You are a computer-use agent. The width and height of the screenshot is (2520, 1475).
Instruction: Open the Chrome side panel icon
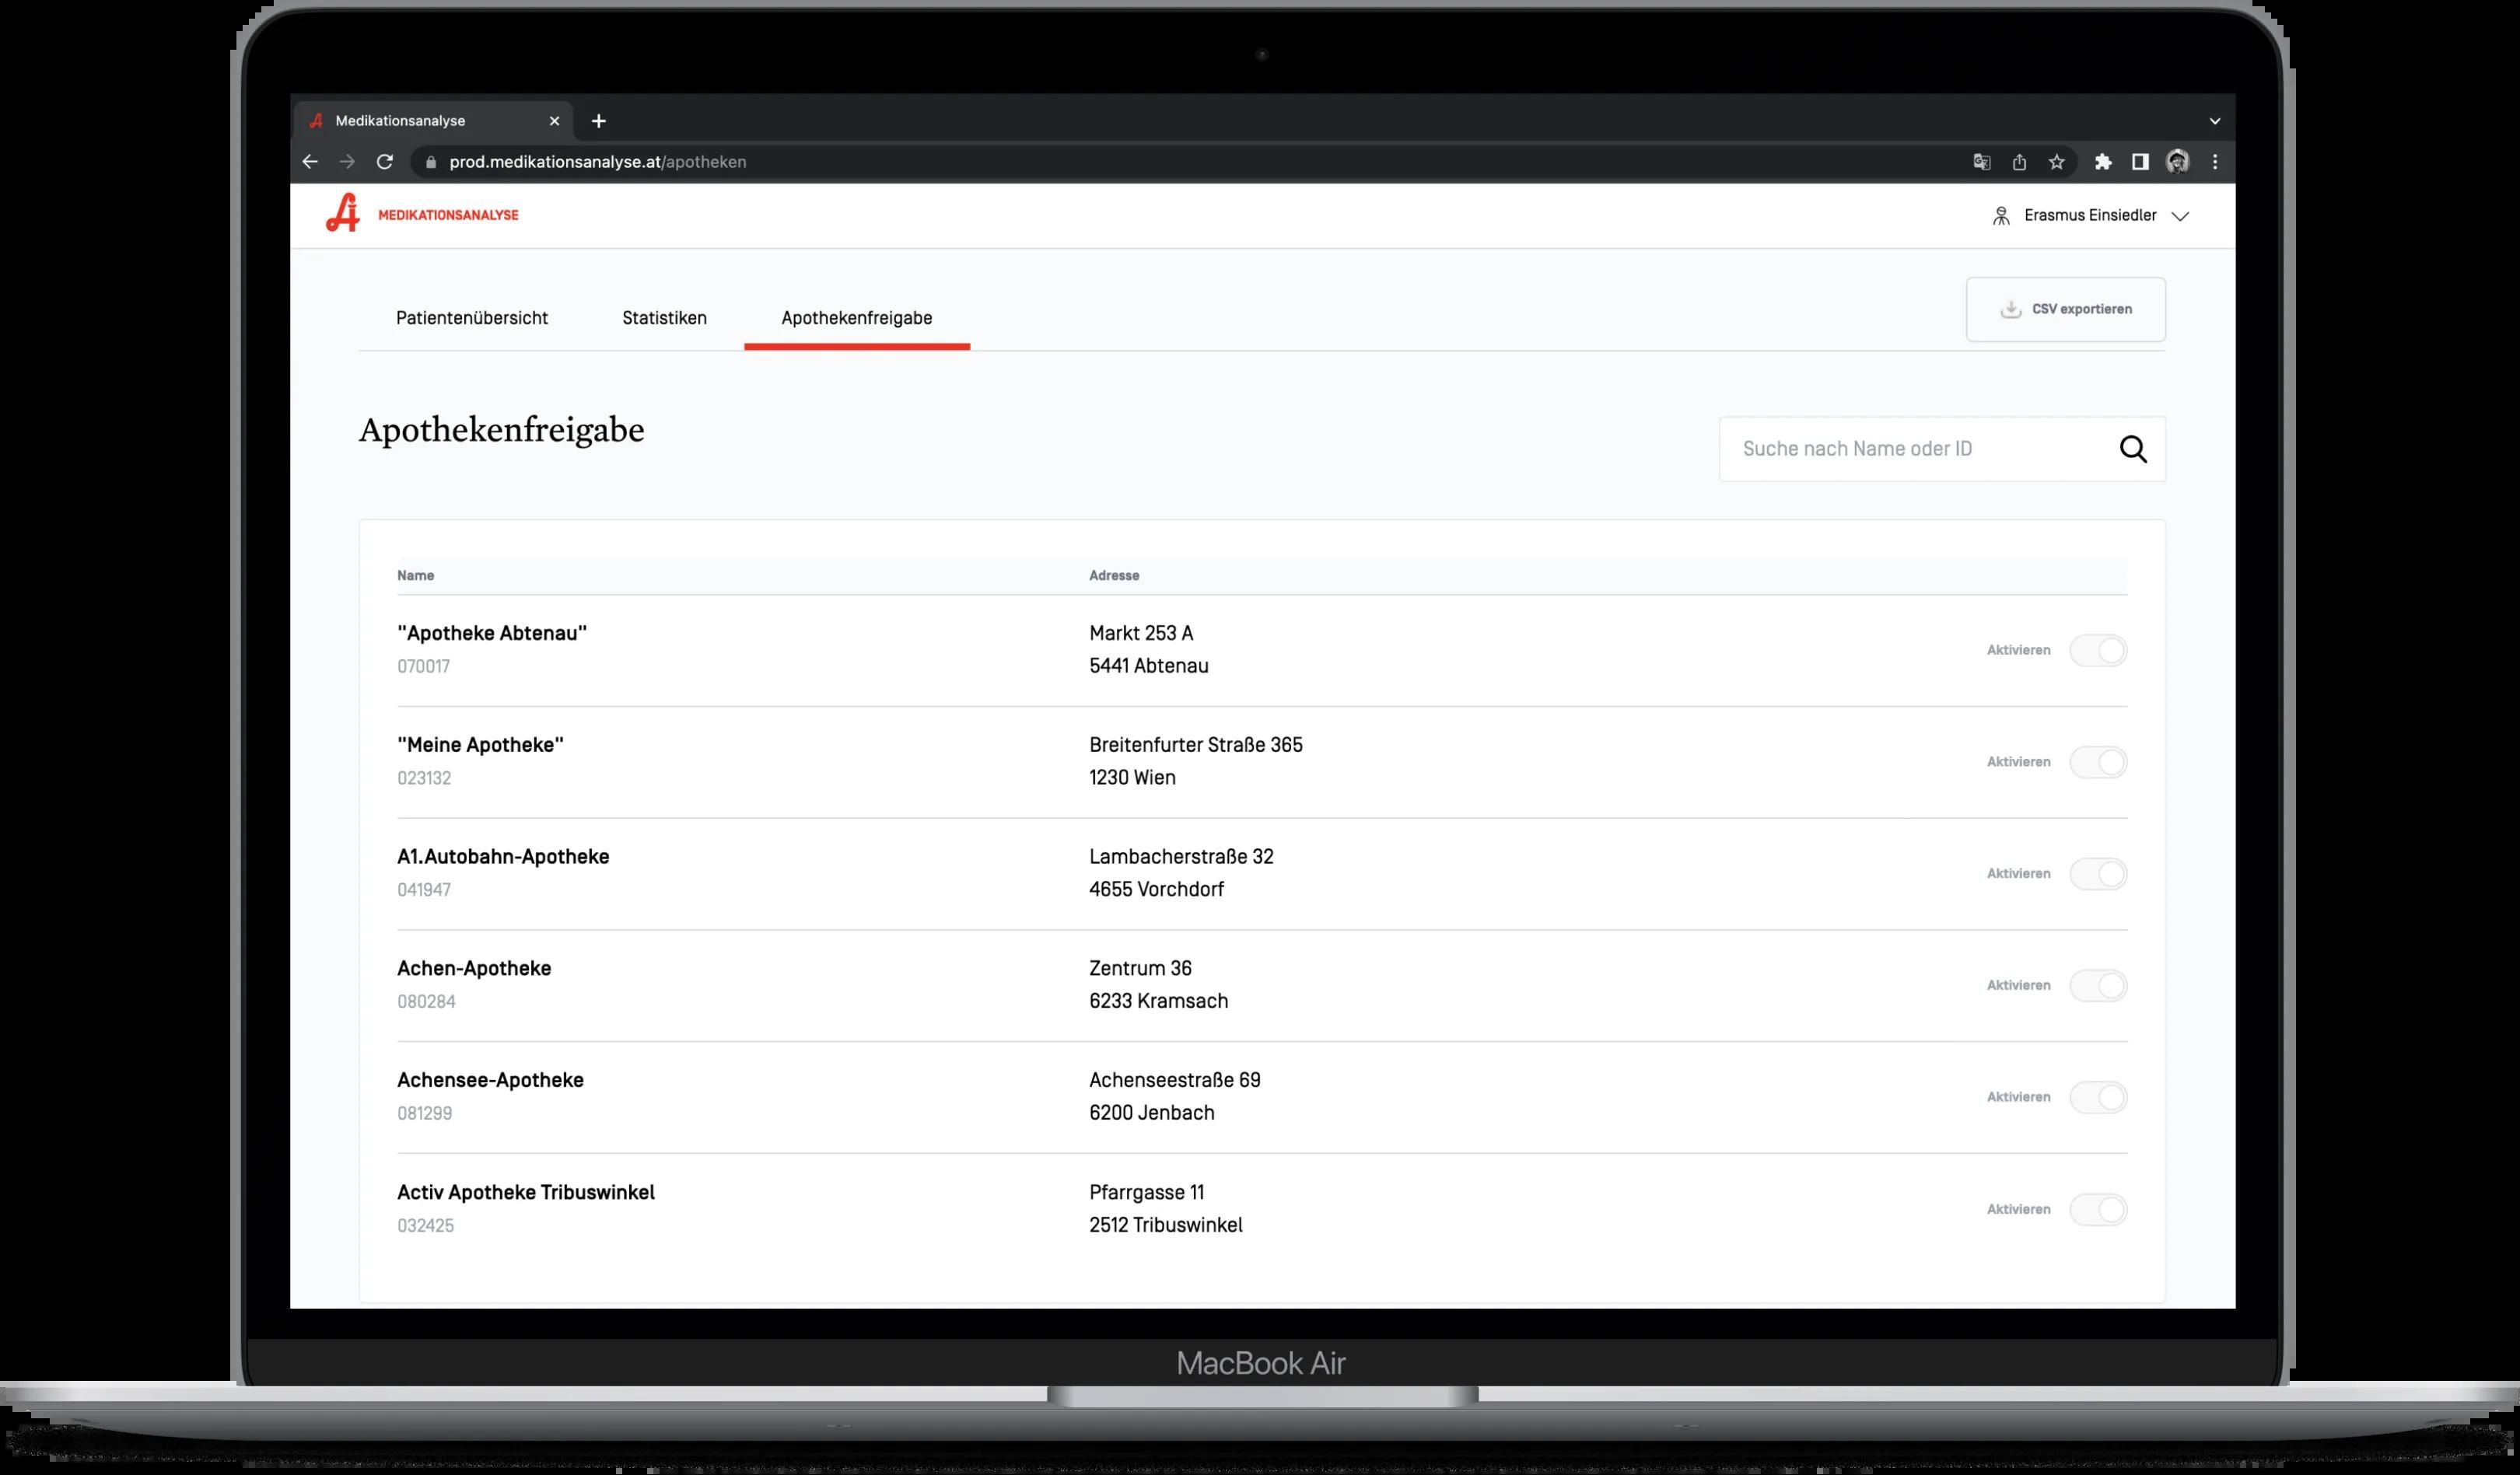[x=2140, y=162]
